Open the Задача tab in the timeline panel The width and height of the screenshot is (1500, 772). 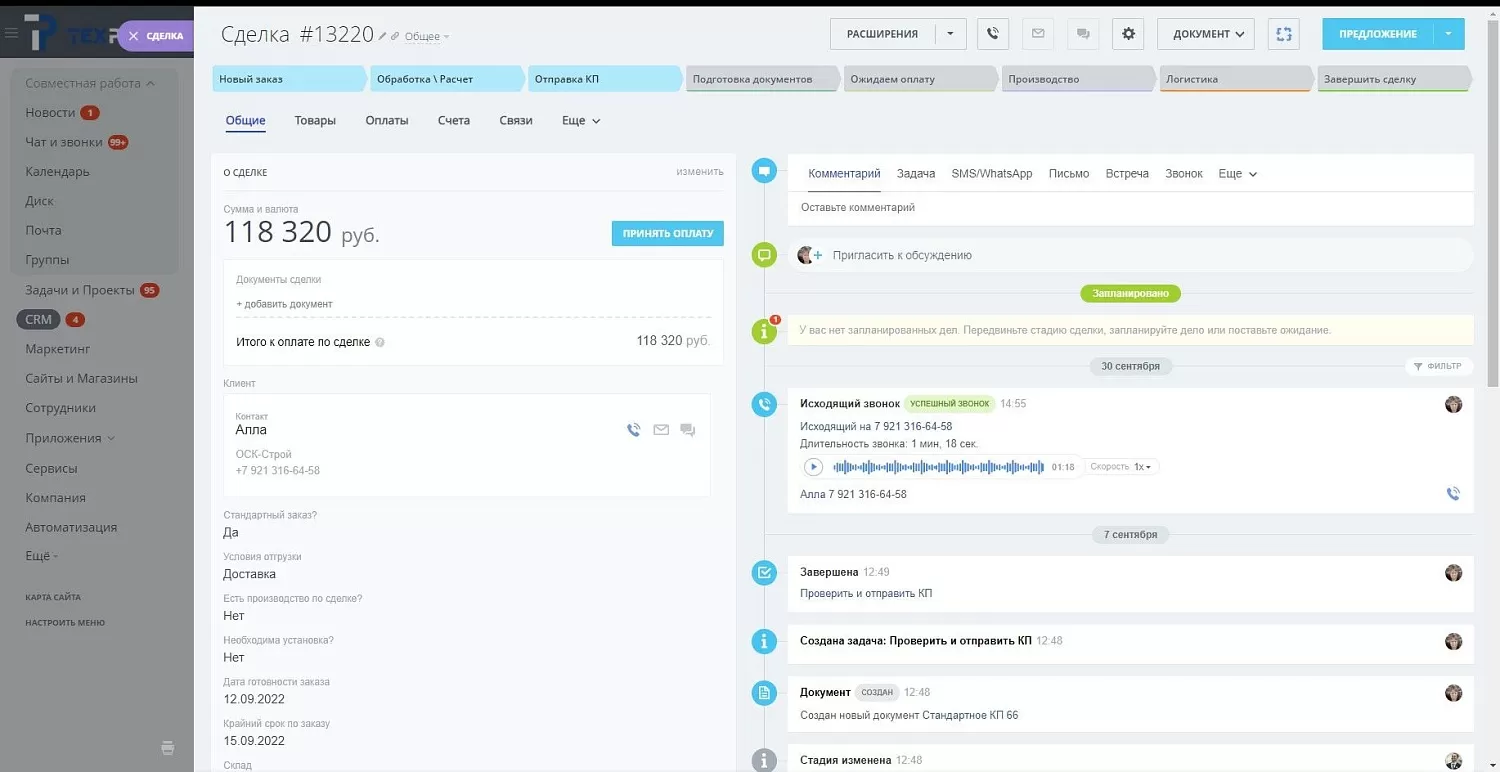coord(915,173)
